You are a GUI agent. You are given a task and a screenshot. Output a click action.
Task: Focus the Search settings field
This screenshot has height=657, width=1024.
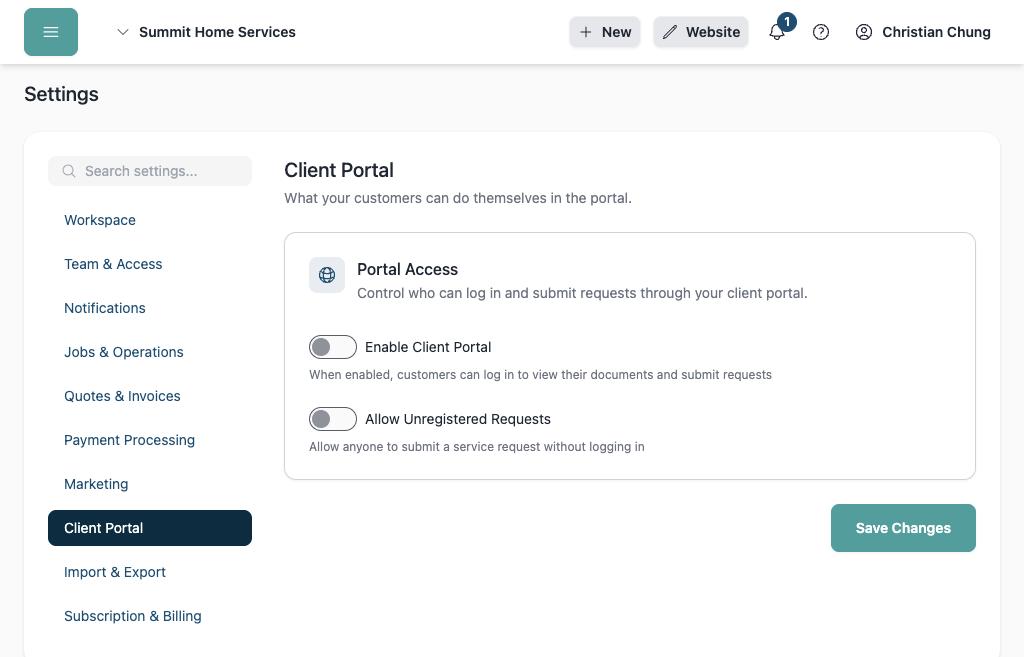point(150,171)
